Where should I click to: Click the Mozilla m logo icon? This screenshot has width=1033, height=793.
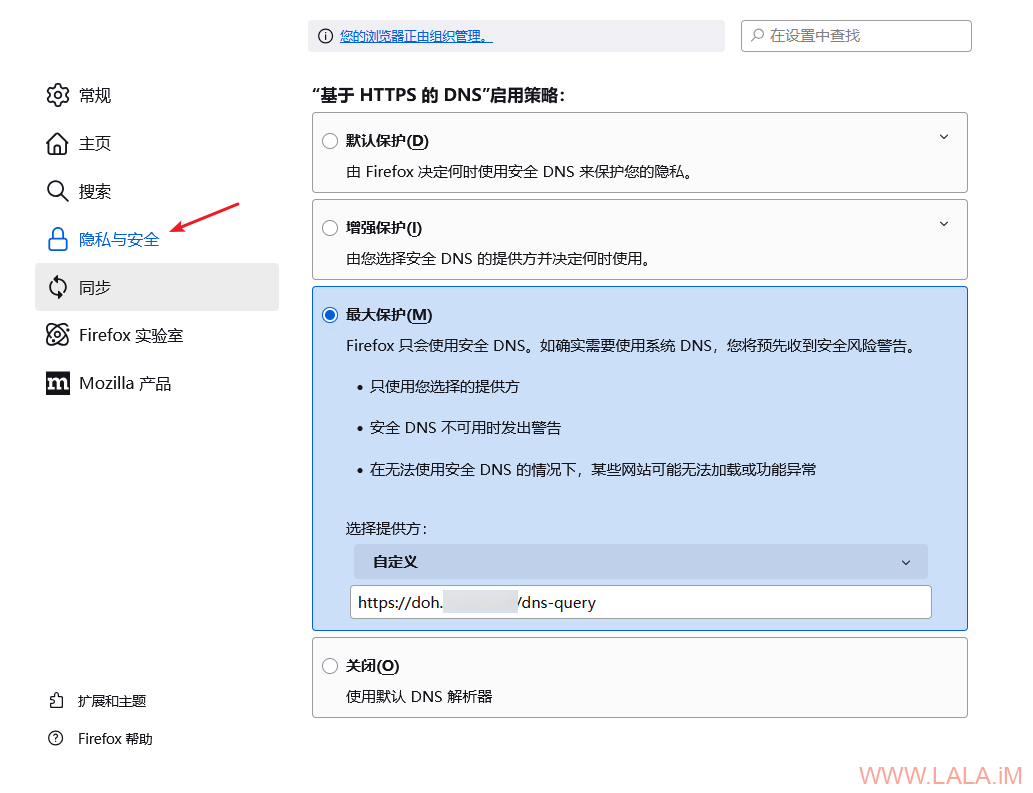(x=57, y=383)
